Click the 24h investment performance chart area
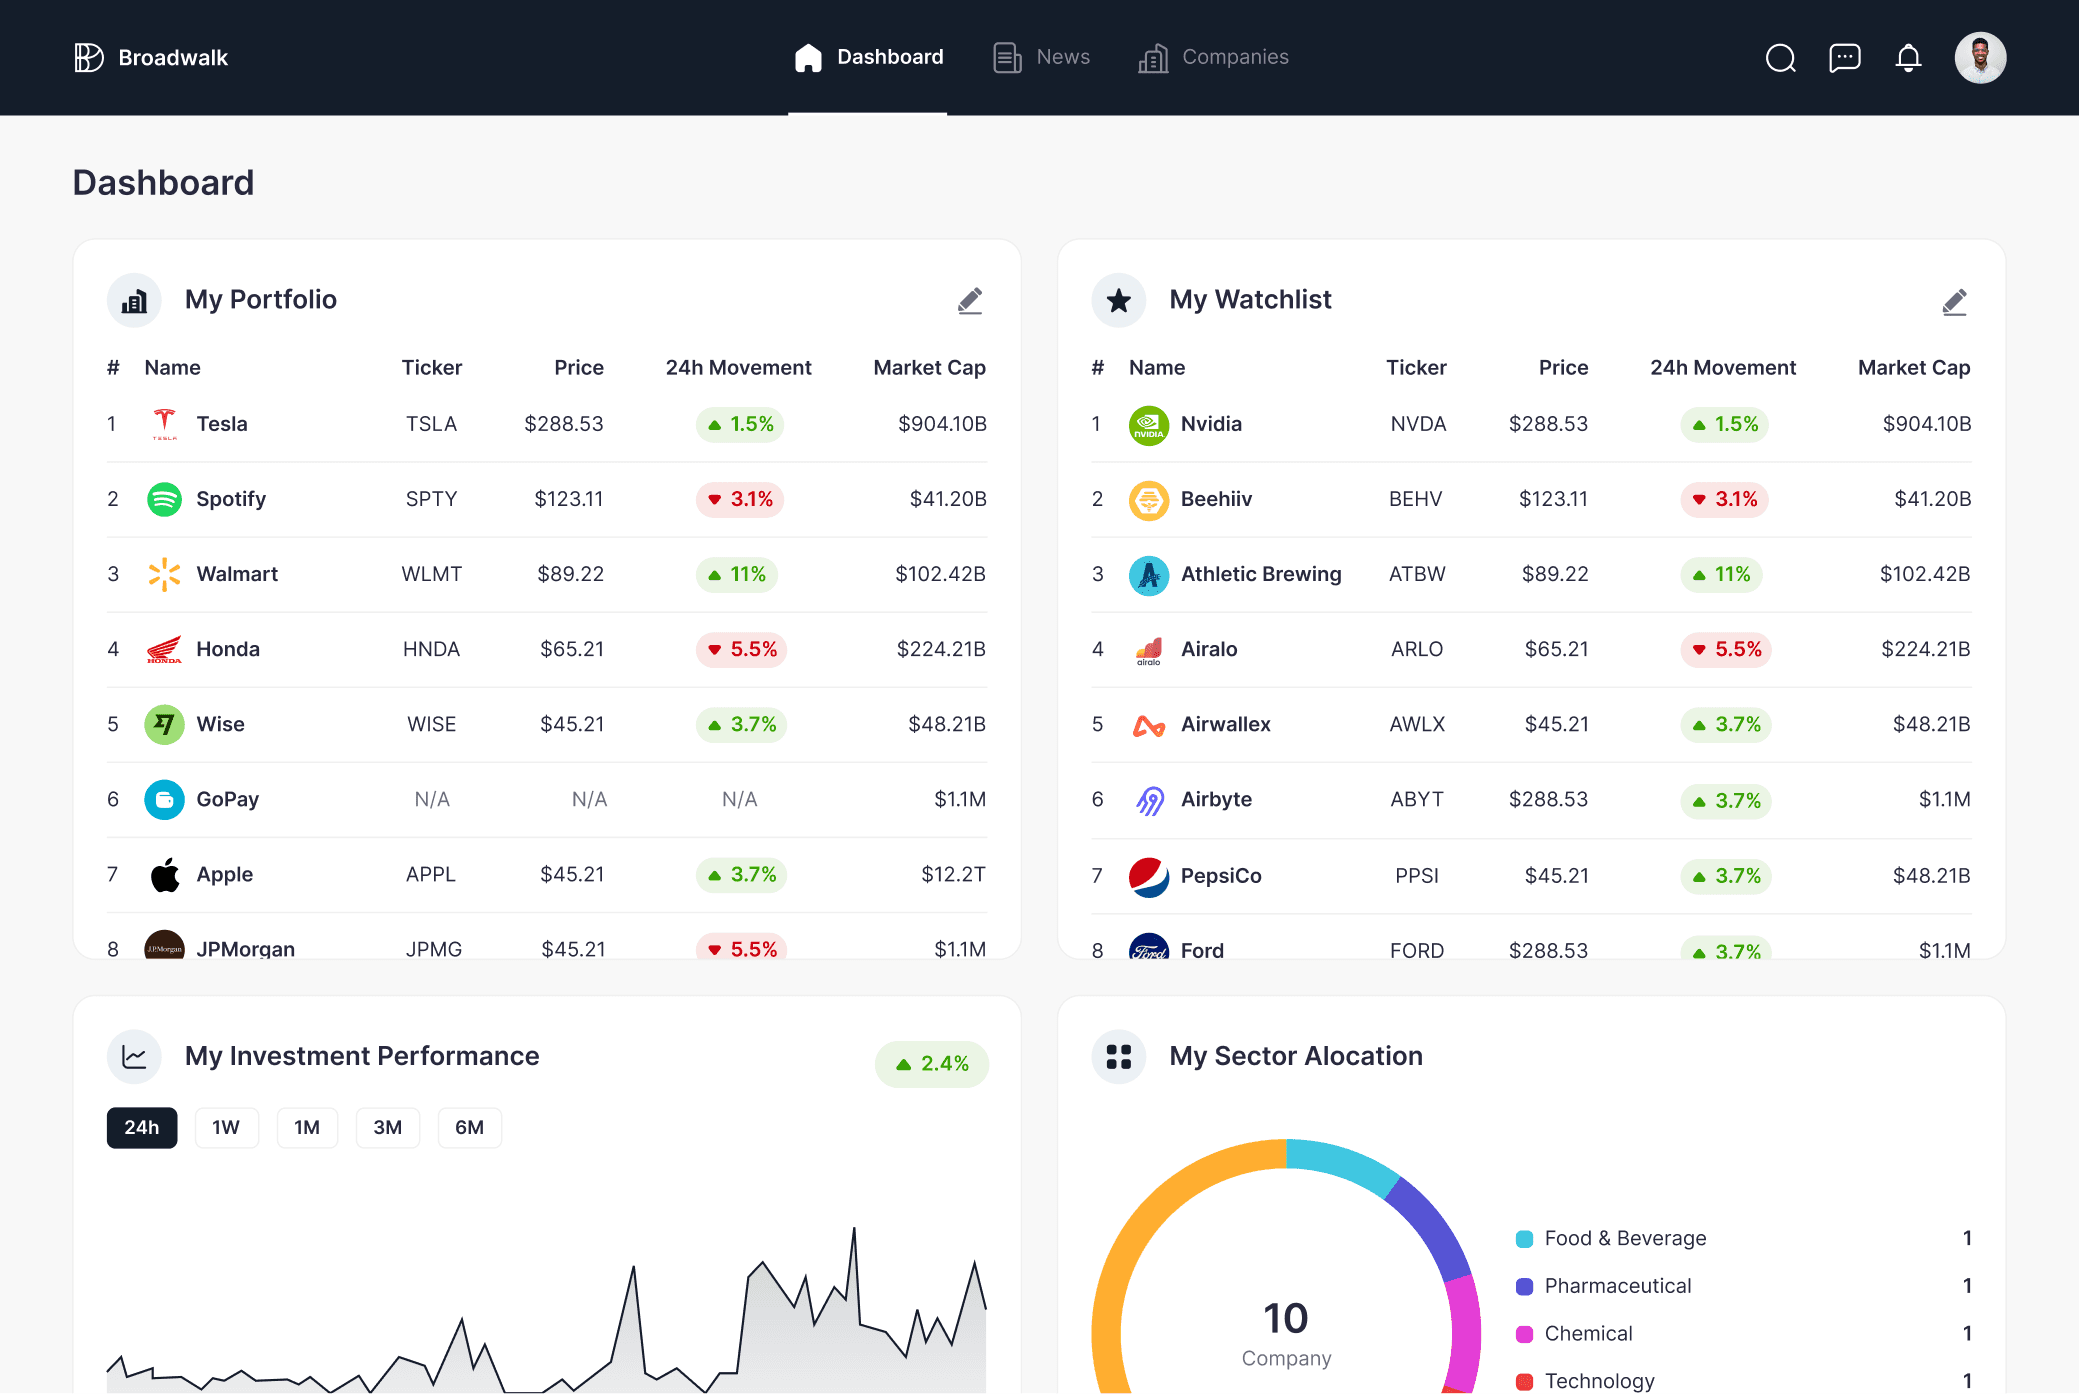The image size is (2079, 1394). pyautogui.click(x=546, y=1310)
